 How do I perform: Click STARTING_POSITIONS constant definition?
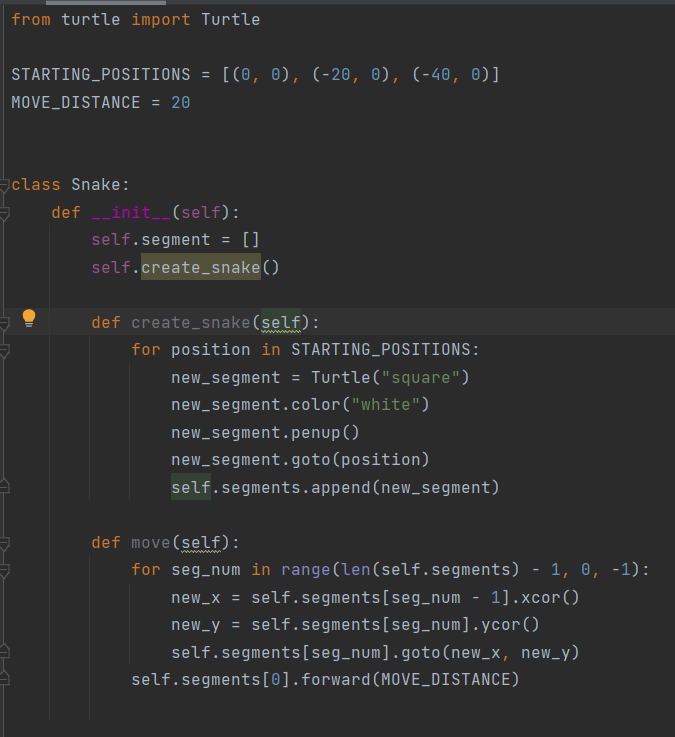coord(101,74)
